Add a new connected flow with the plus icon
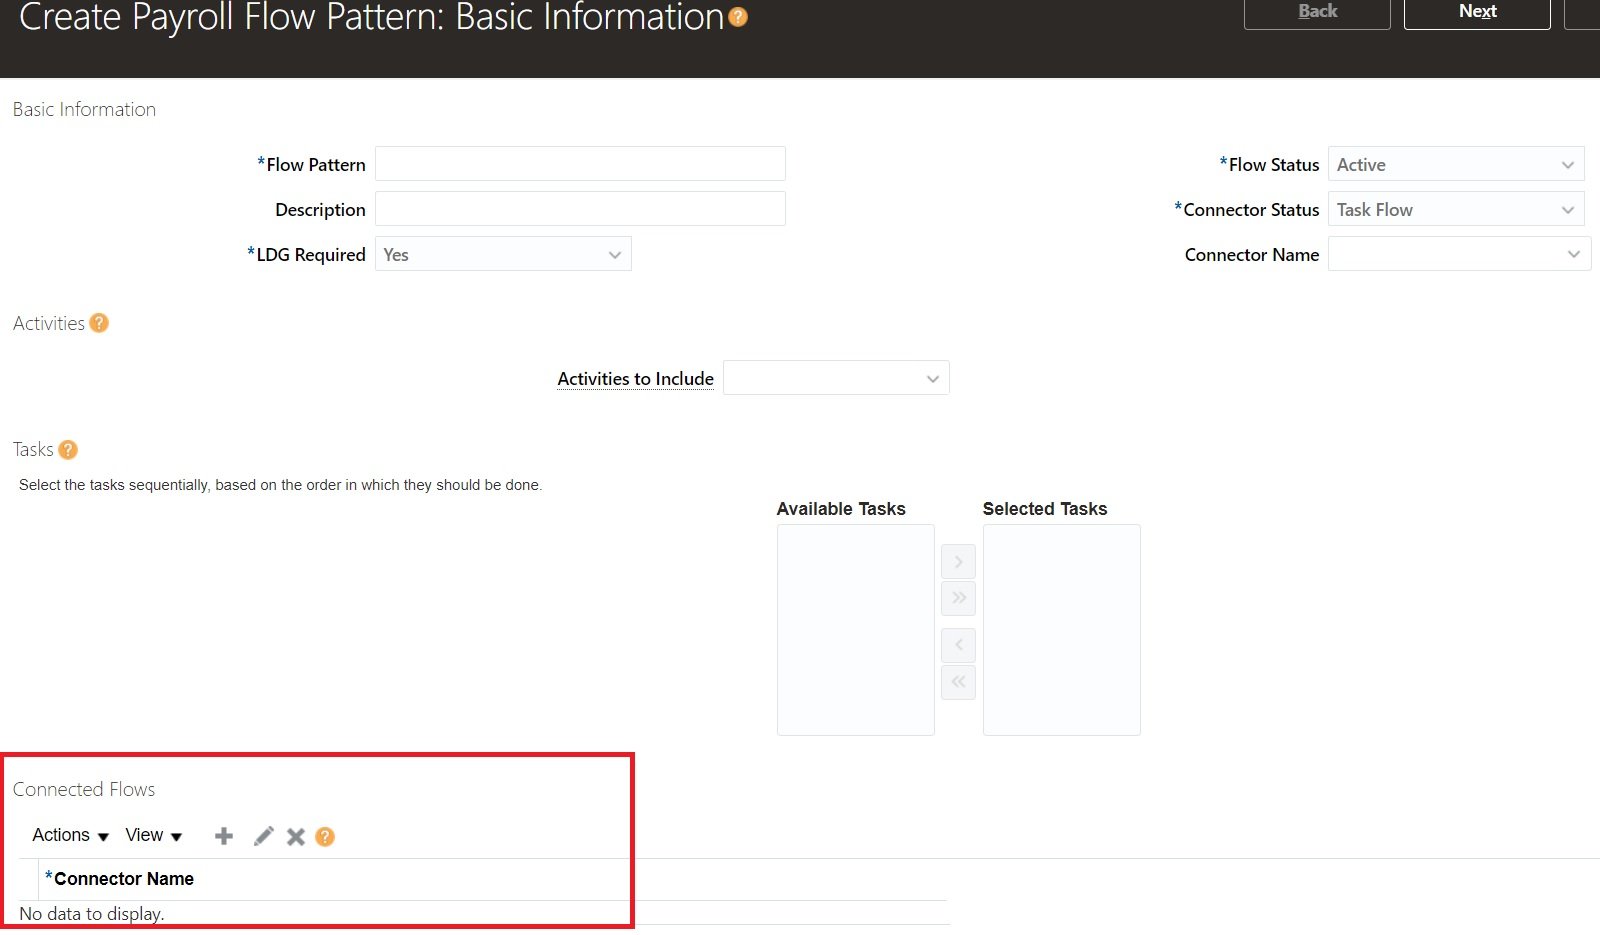The width and height of the screenshot is (1600, 935). [223, 836]
